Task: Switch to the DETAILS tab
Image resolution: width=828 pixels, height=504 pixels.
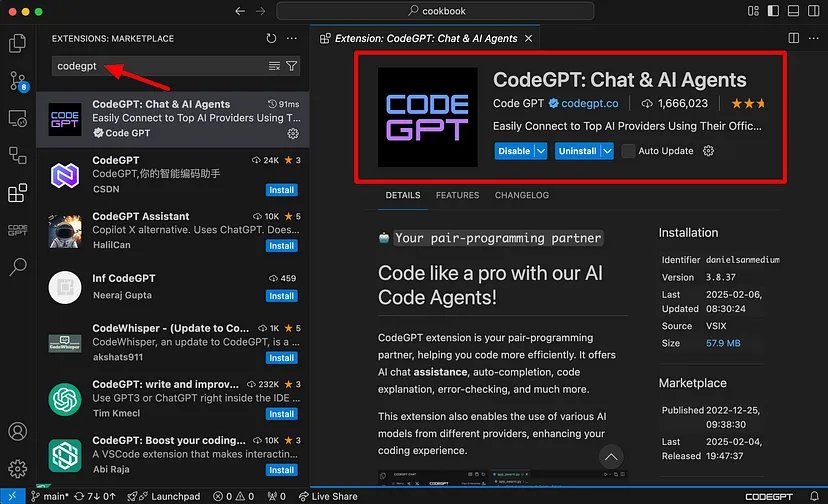Action: [403, 195]
